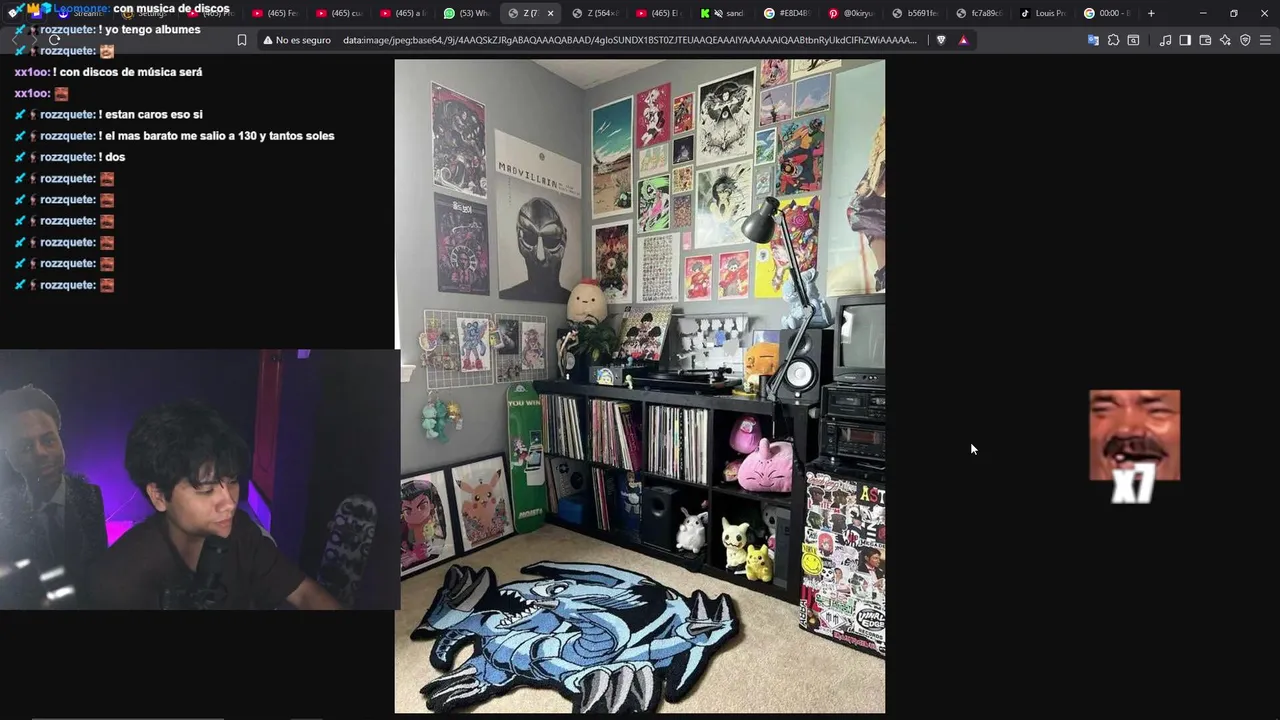1280x720 pixels.
Task: Switch to the 'Z (564×8' tab
Action: pos(595,13)
